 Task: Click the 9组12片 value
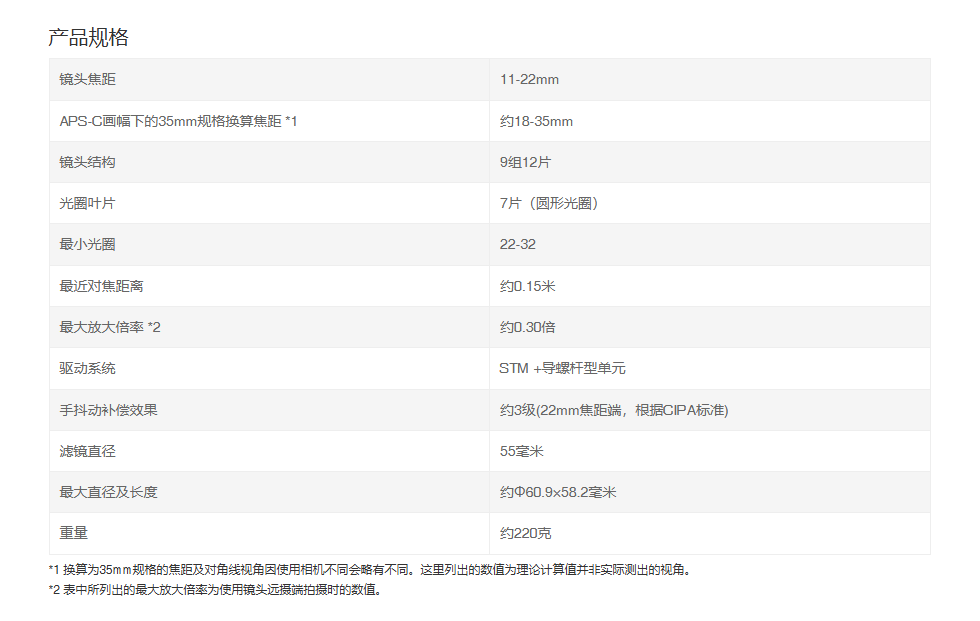[525, 162]
